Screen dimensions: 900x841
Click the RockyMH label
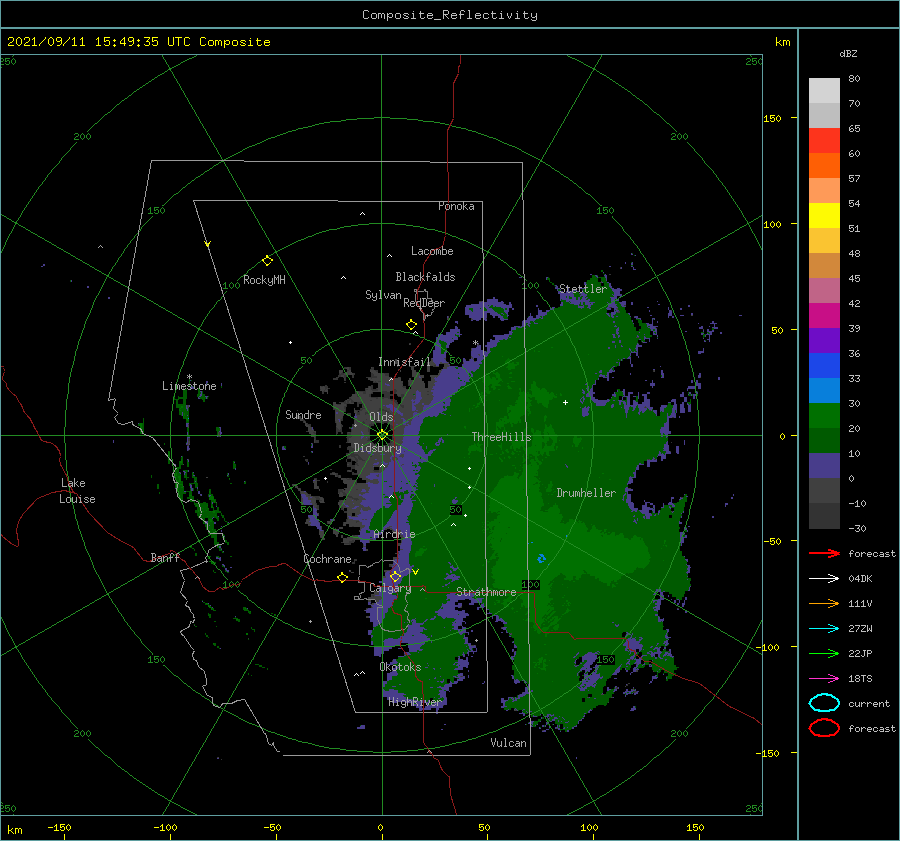[x=264, y=280]
